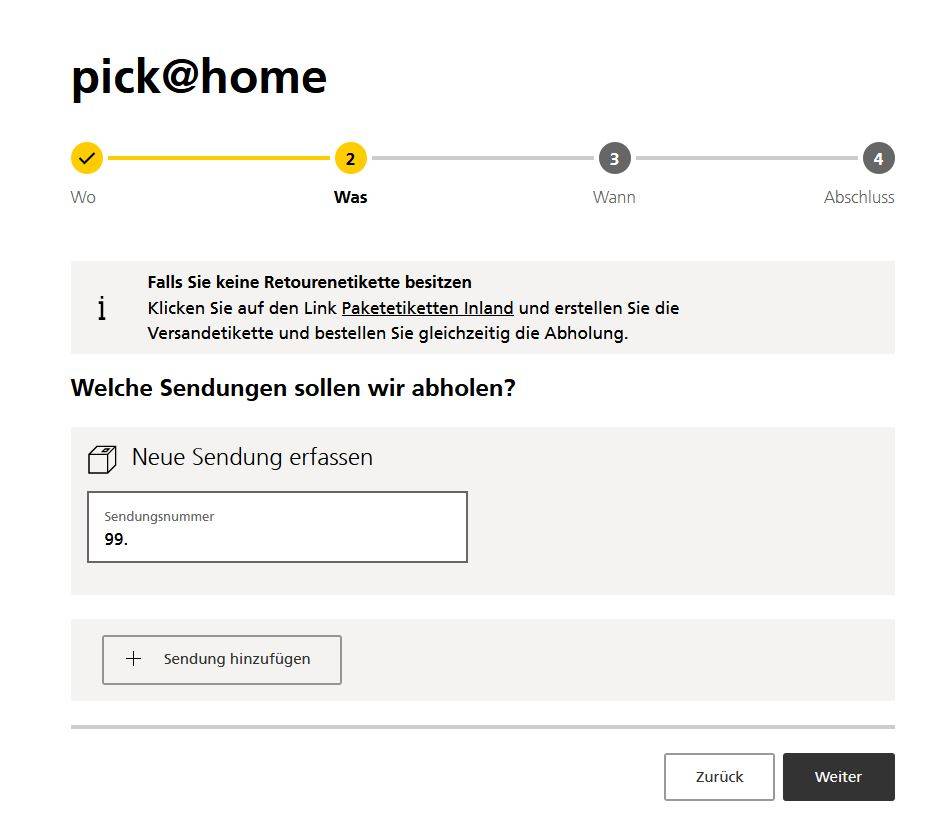Click the plus icon inside Sendung hinzufügen
The image size is (931, 818).
click(x=131, y=659)
